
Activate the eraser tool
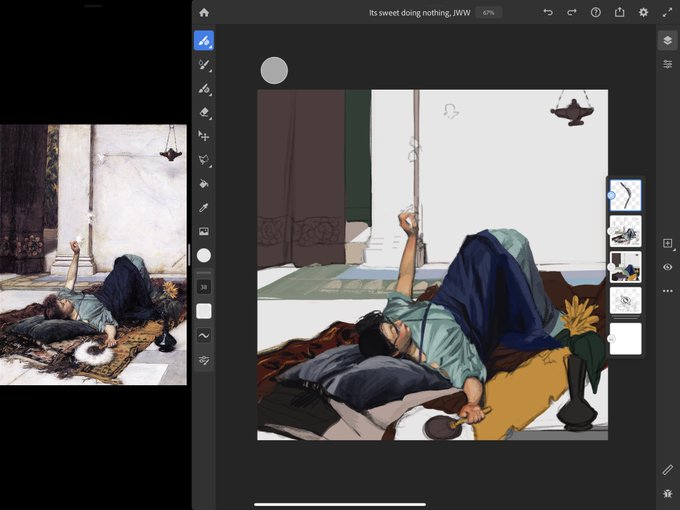tap(204, 113)
